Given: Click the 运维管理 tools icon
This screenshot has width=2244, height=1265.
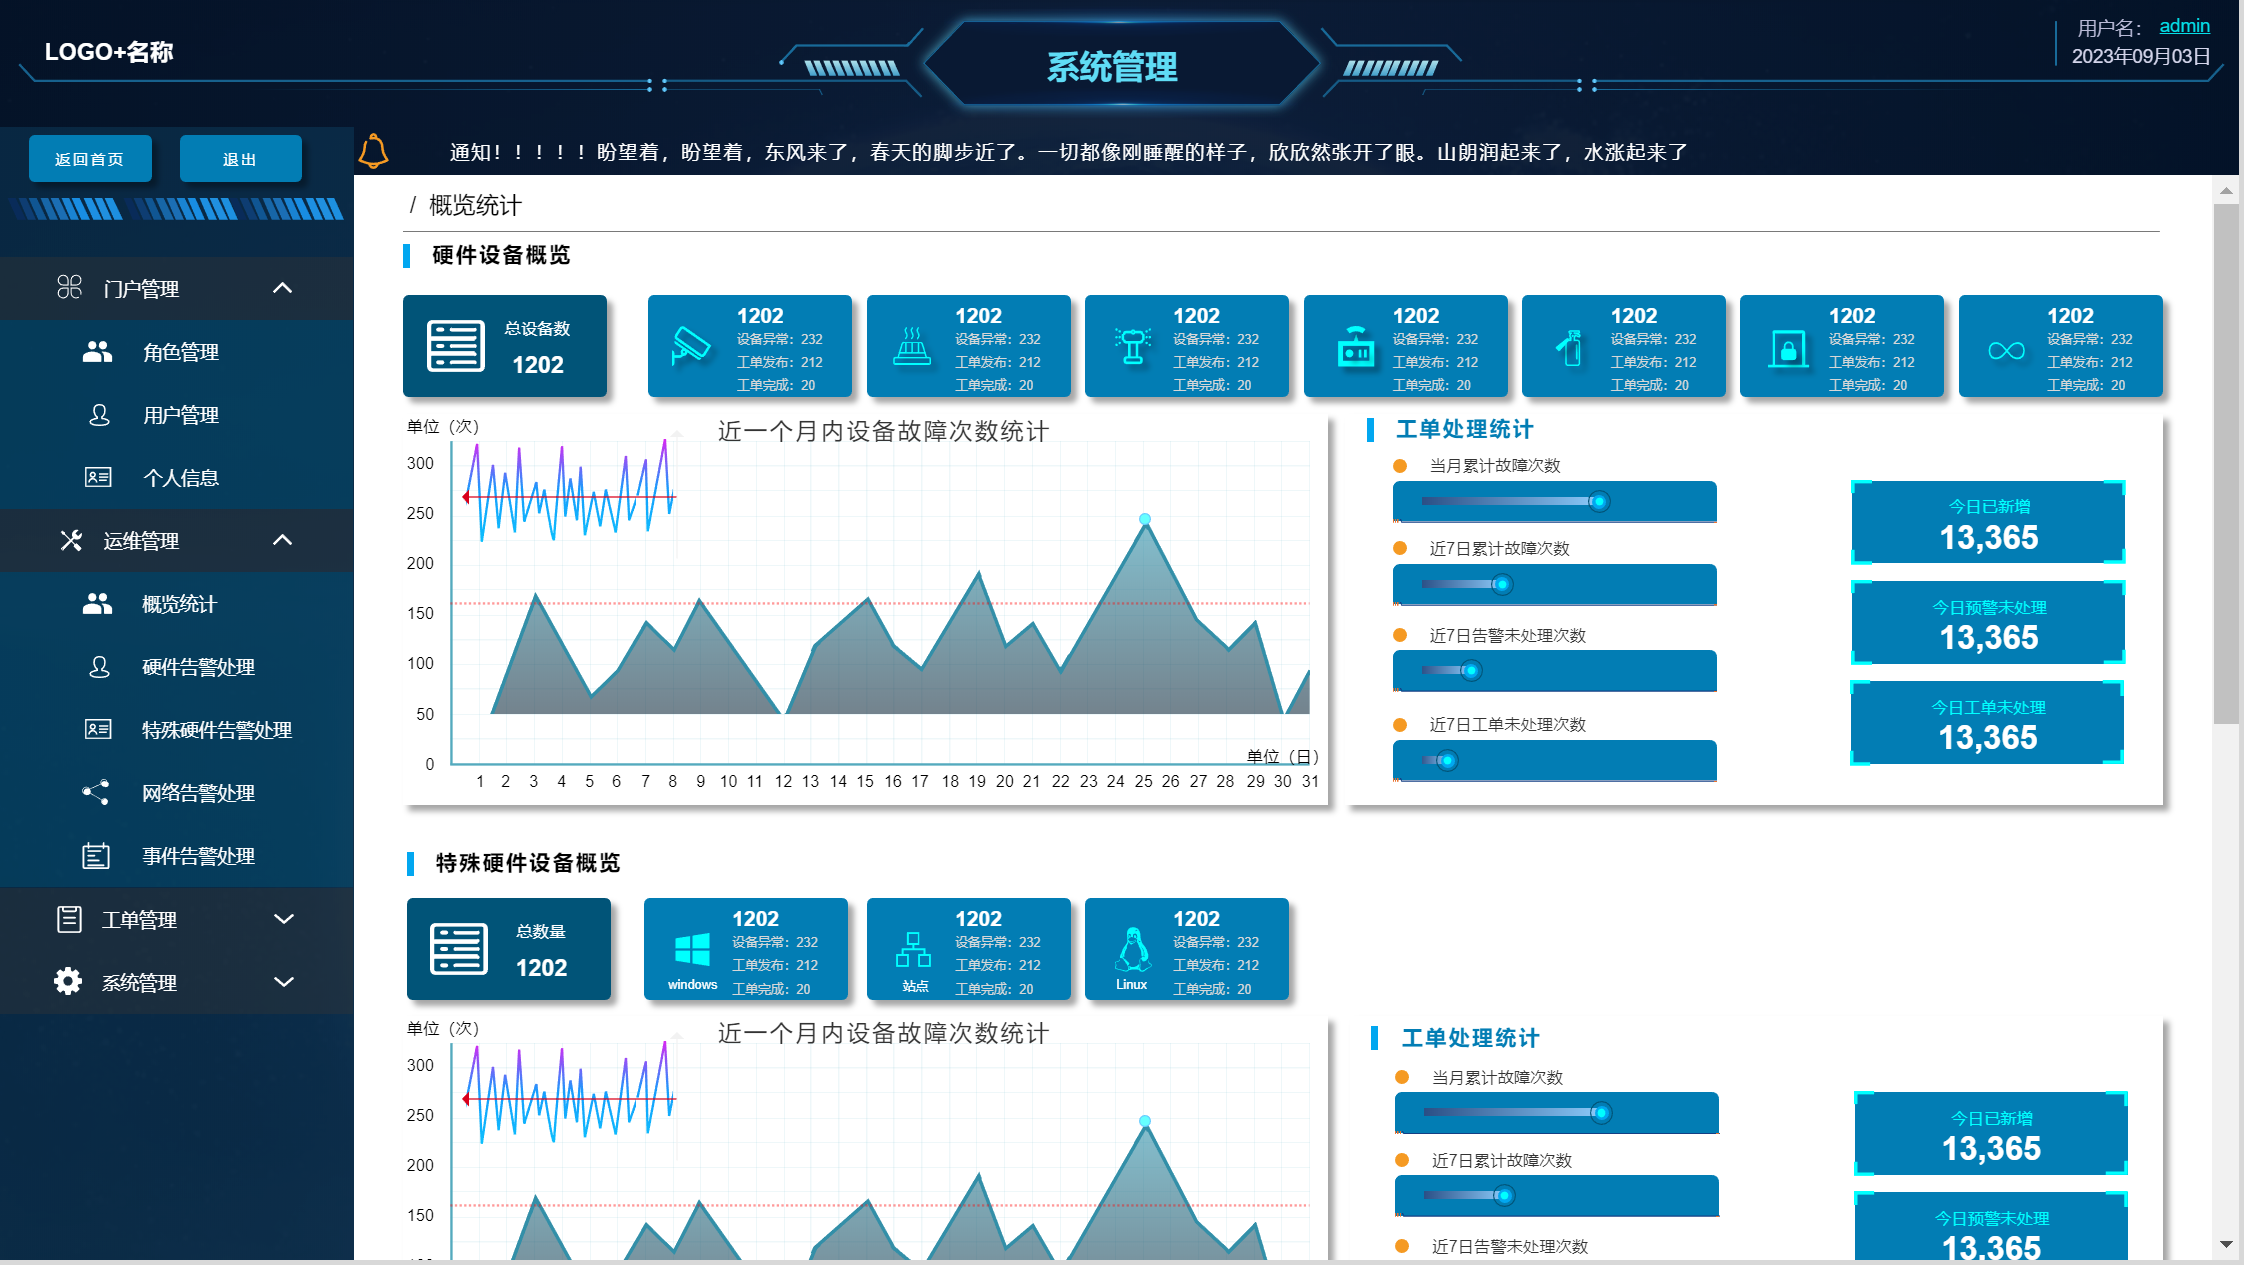Looking at the screenshot, I should 70,540.
